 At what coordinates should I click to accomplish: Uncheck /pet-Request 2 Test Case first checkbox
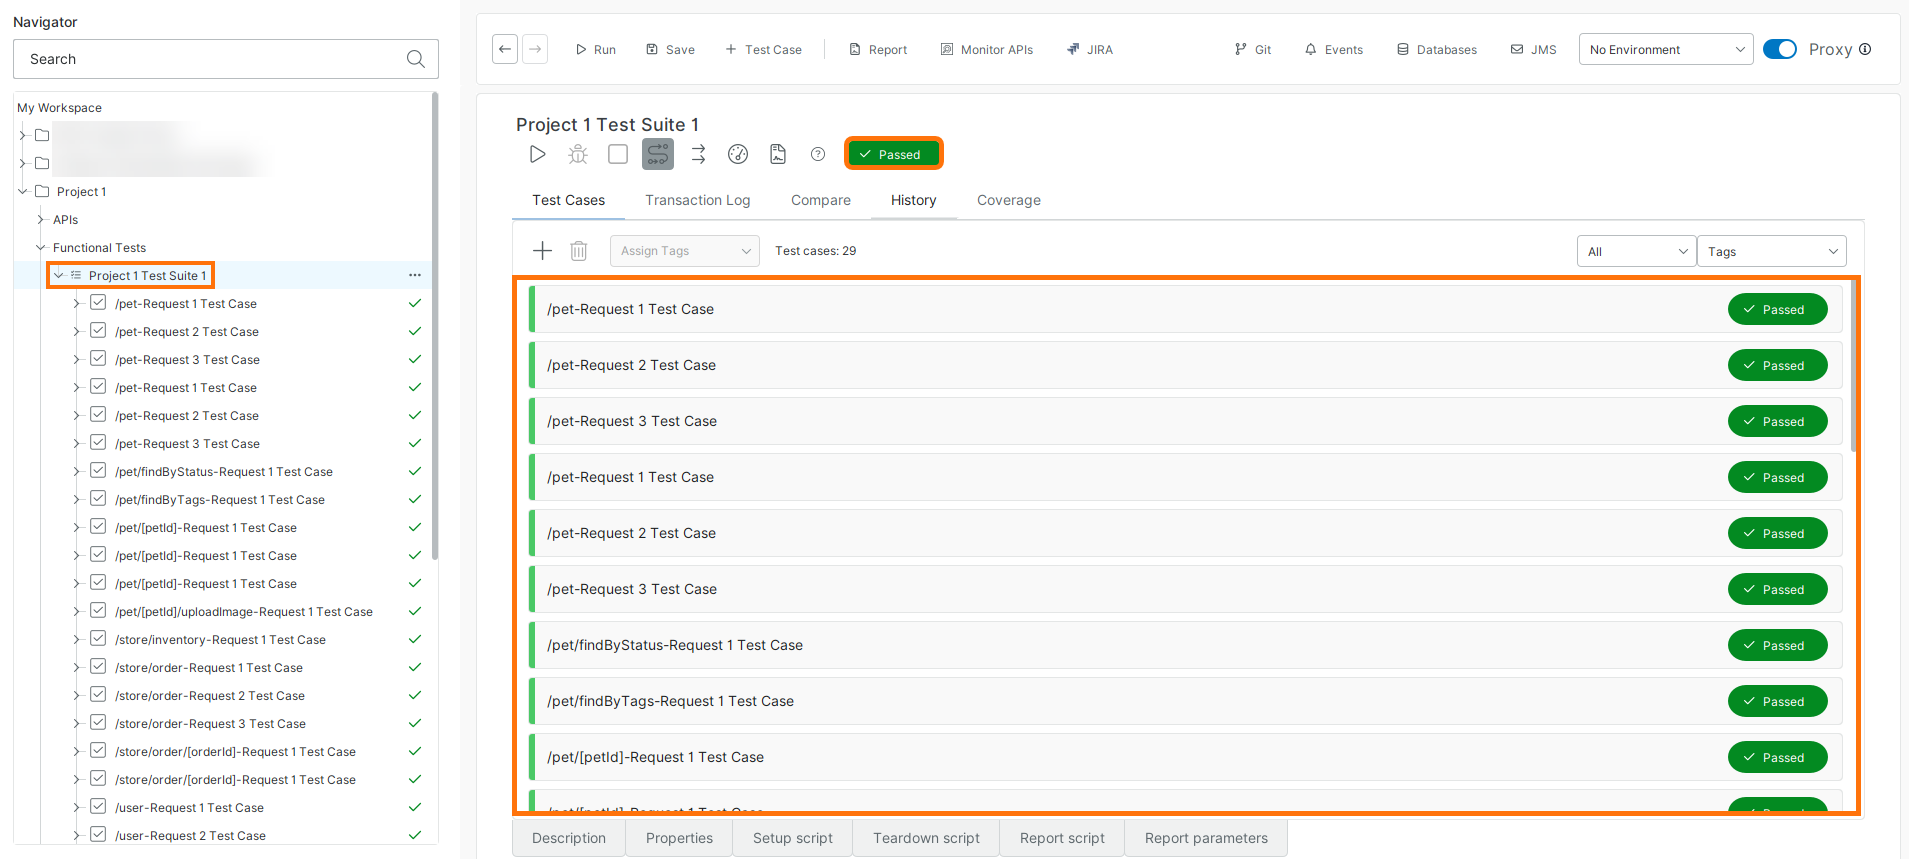click(98, 331)
